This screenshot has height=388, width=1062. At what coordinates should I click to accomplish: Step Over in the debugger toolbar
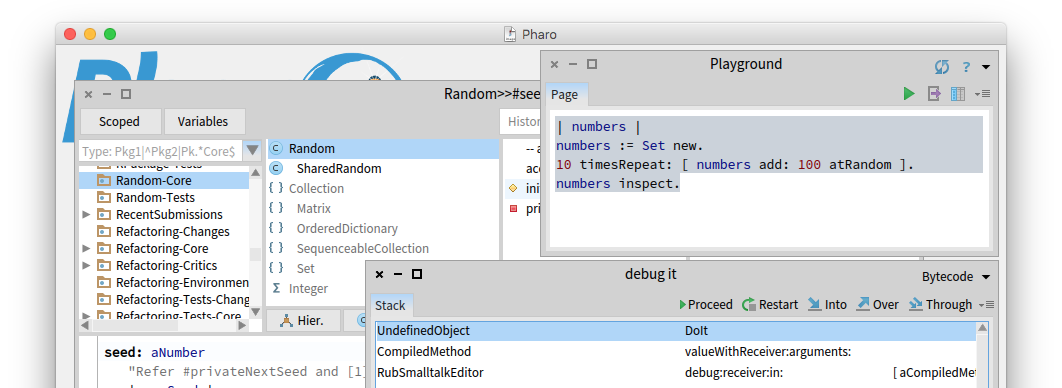(x=877, y=305)
